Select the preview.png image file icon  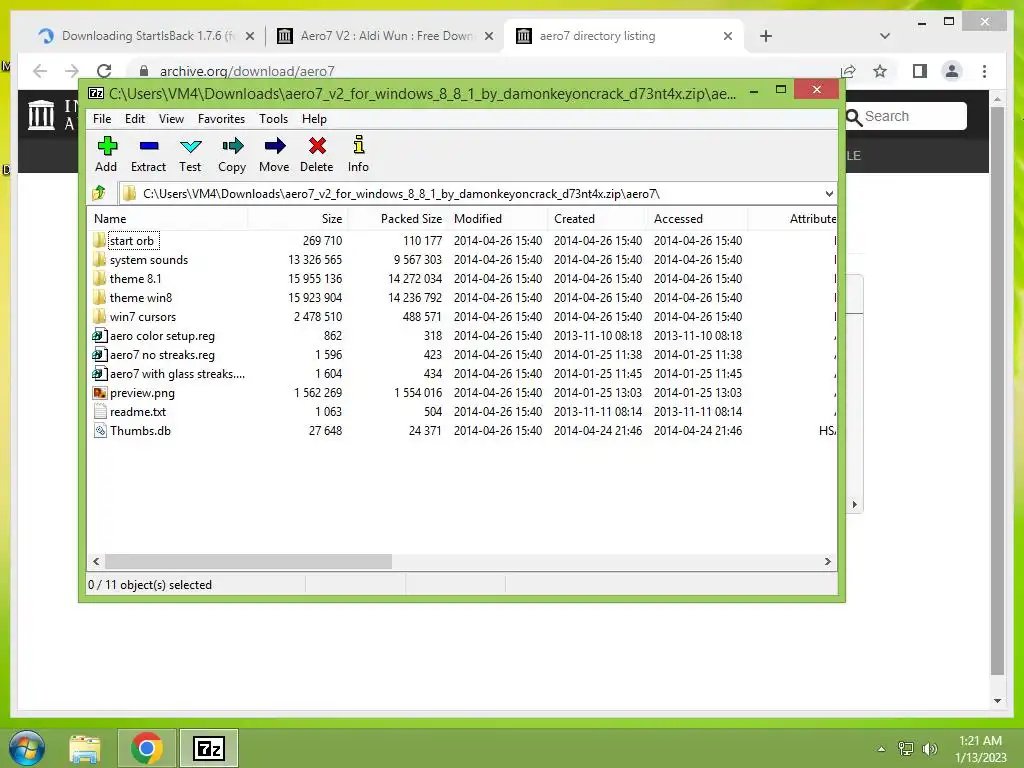pos(99,392)
